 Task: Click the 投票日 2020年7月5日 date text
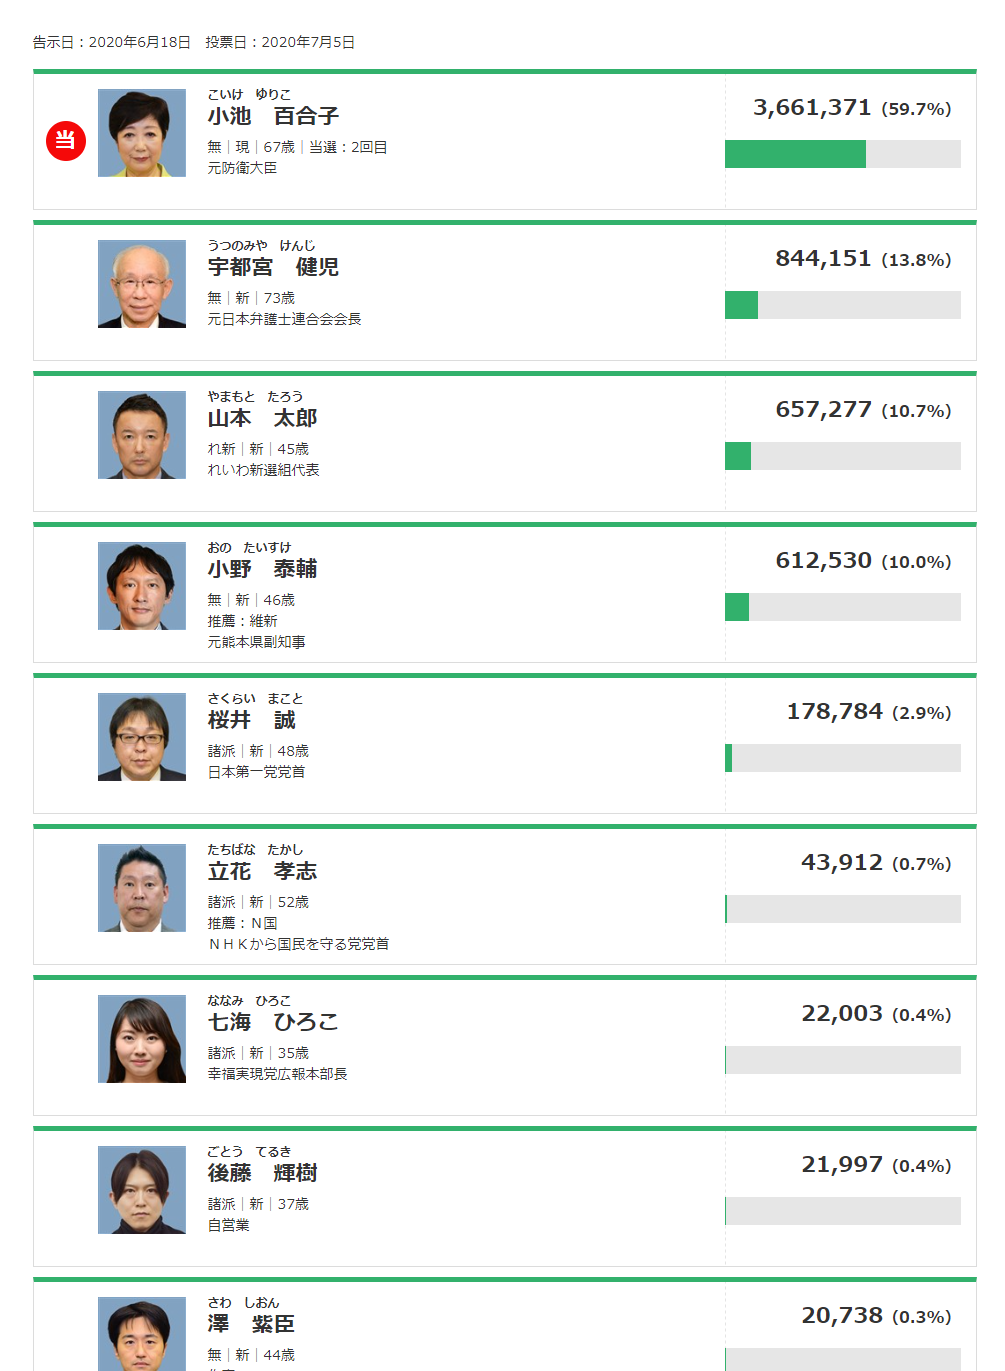(x=280, y=42)
